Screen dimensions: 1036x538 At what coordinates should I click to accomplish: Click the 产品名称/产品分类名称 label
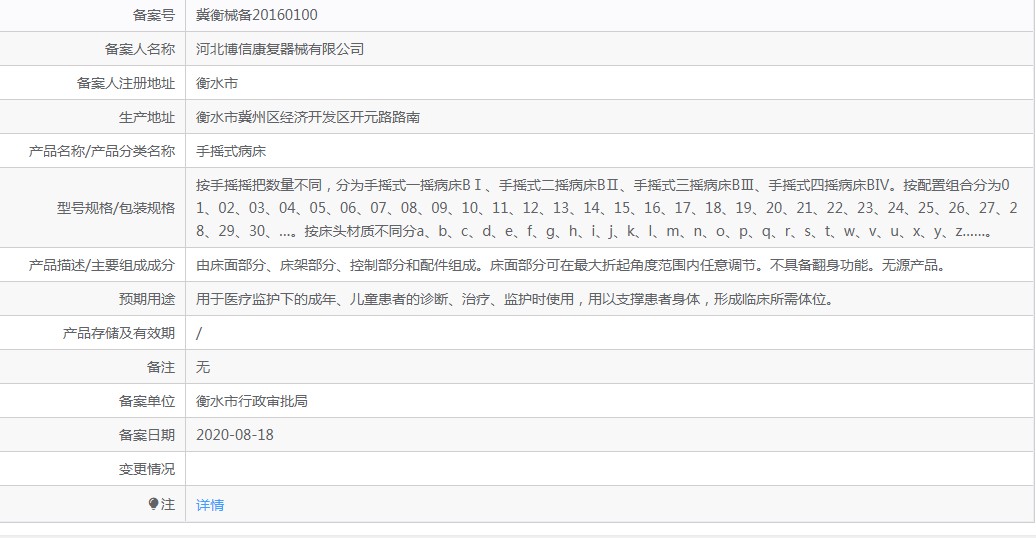tap(102, 151)
